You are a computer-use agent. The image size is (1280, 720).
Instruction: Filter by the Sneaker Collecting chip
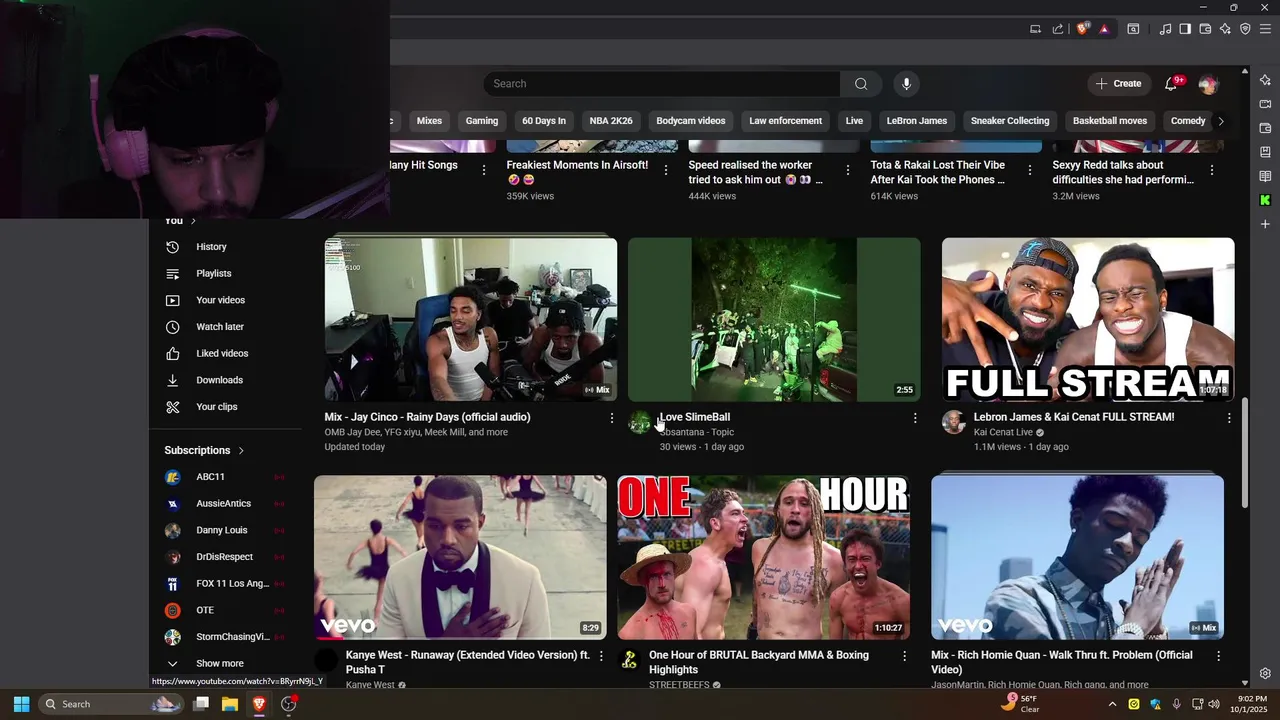pos(1010,121)
